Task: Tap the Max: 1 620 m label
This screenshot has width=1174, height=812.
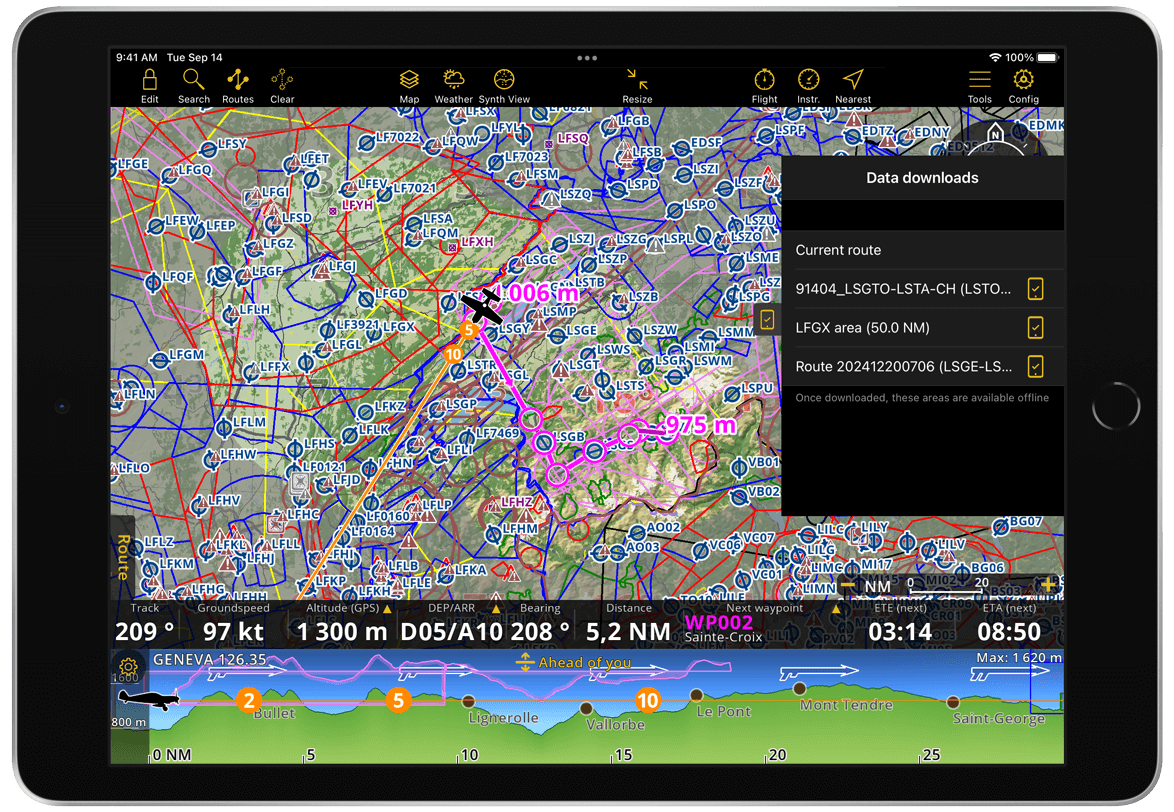Action: pos(1018,658)
